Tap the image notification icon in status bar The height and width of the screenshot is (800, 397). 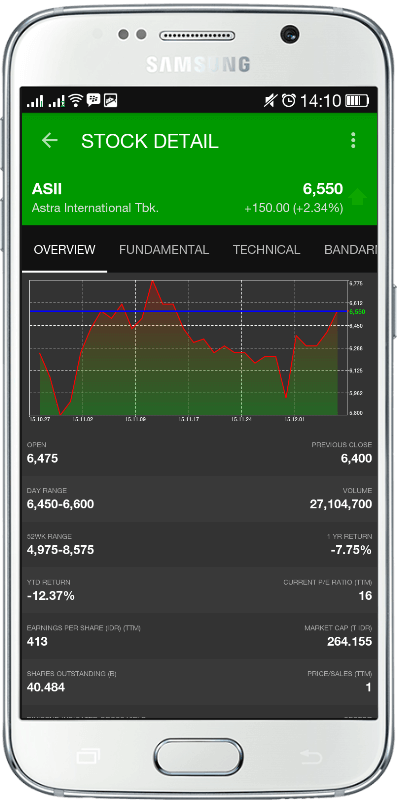click(x=111, y=101)
